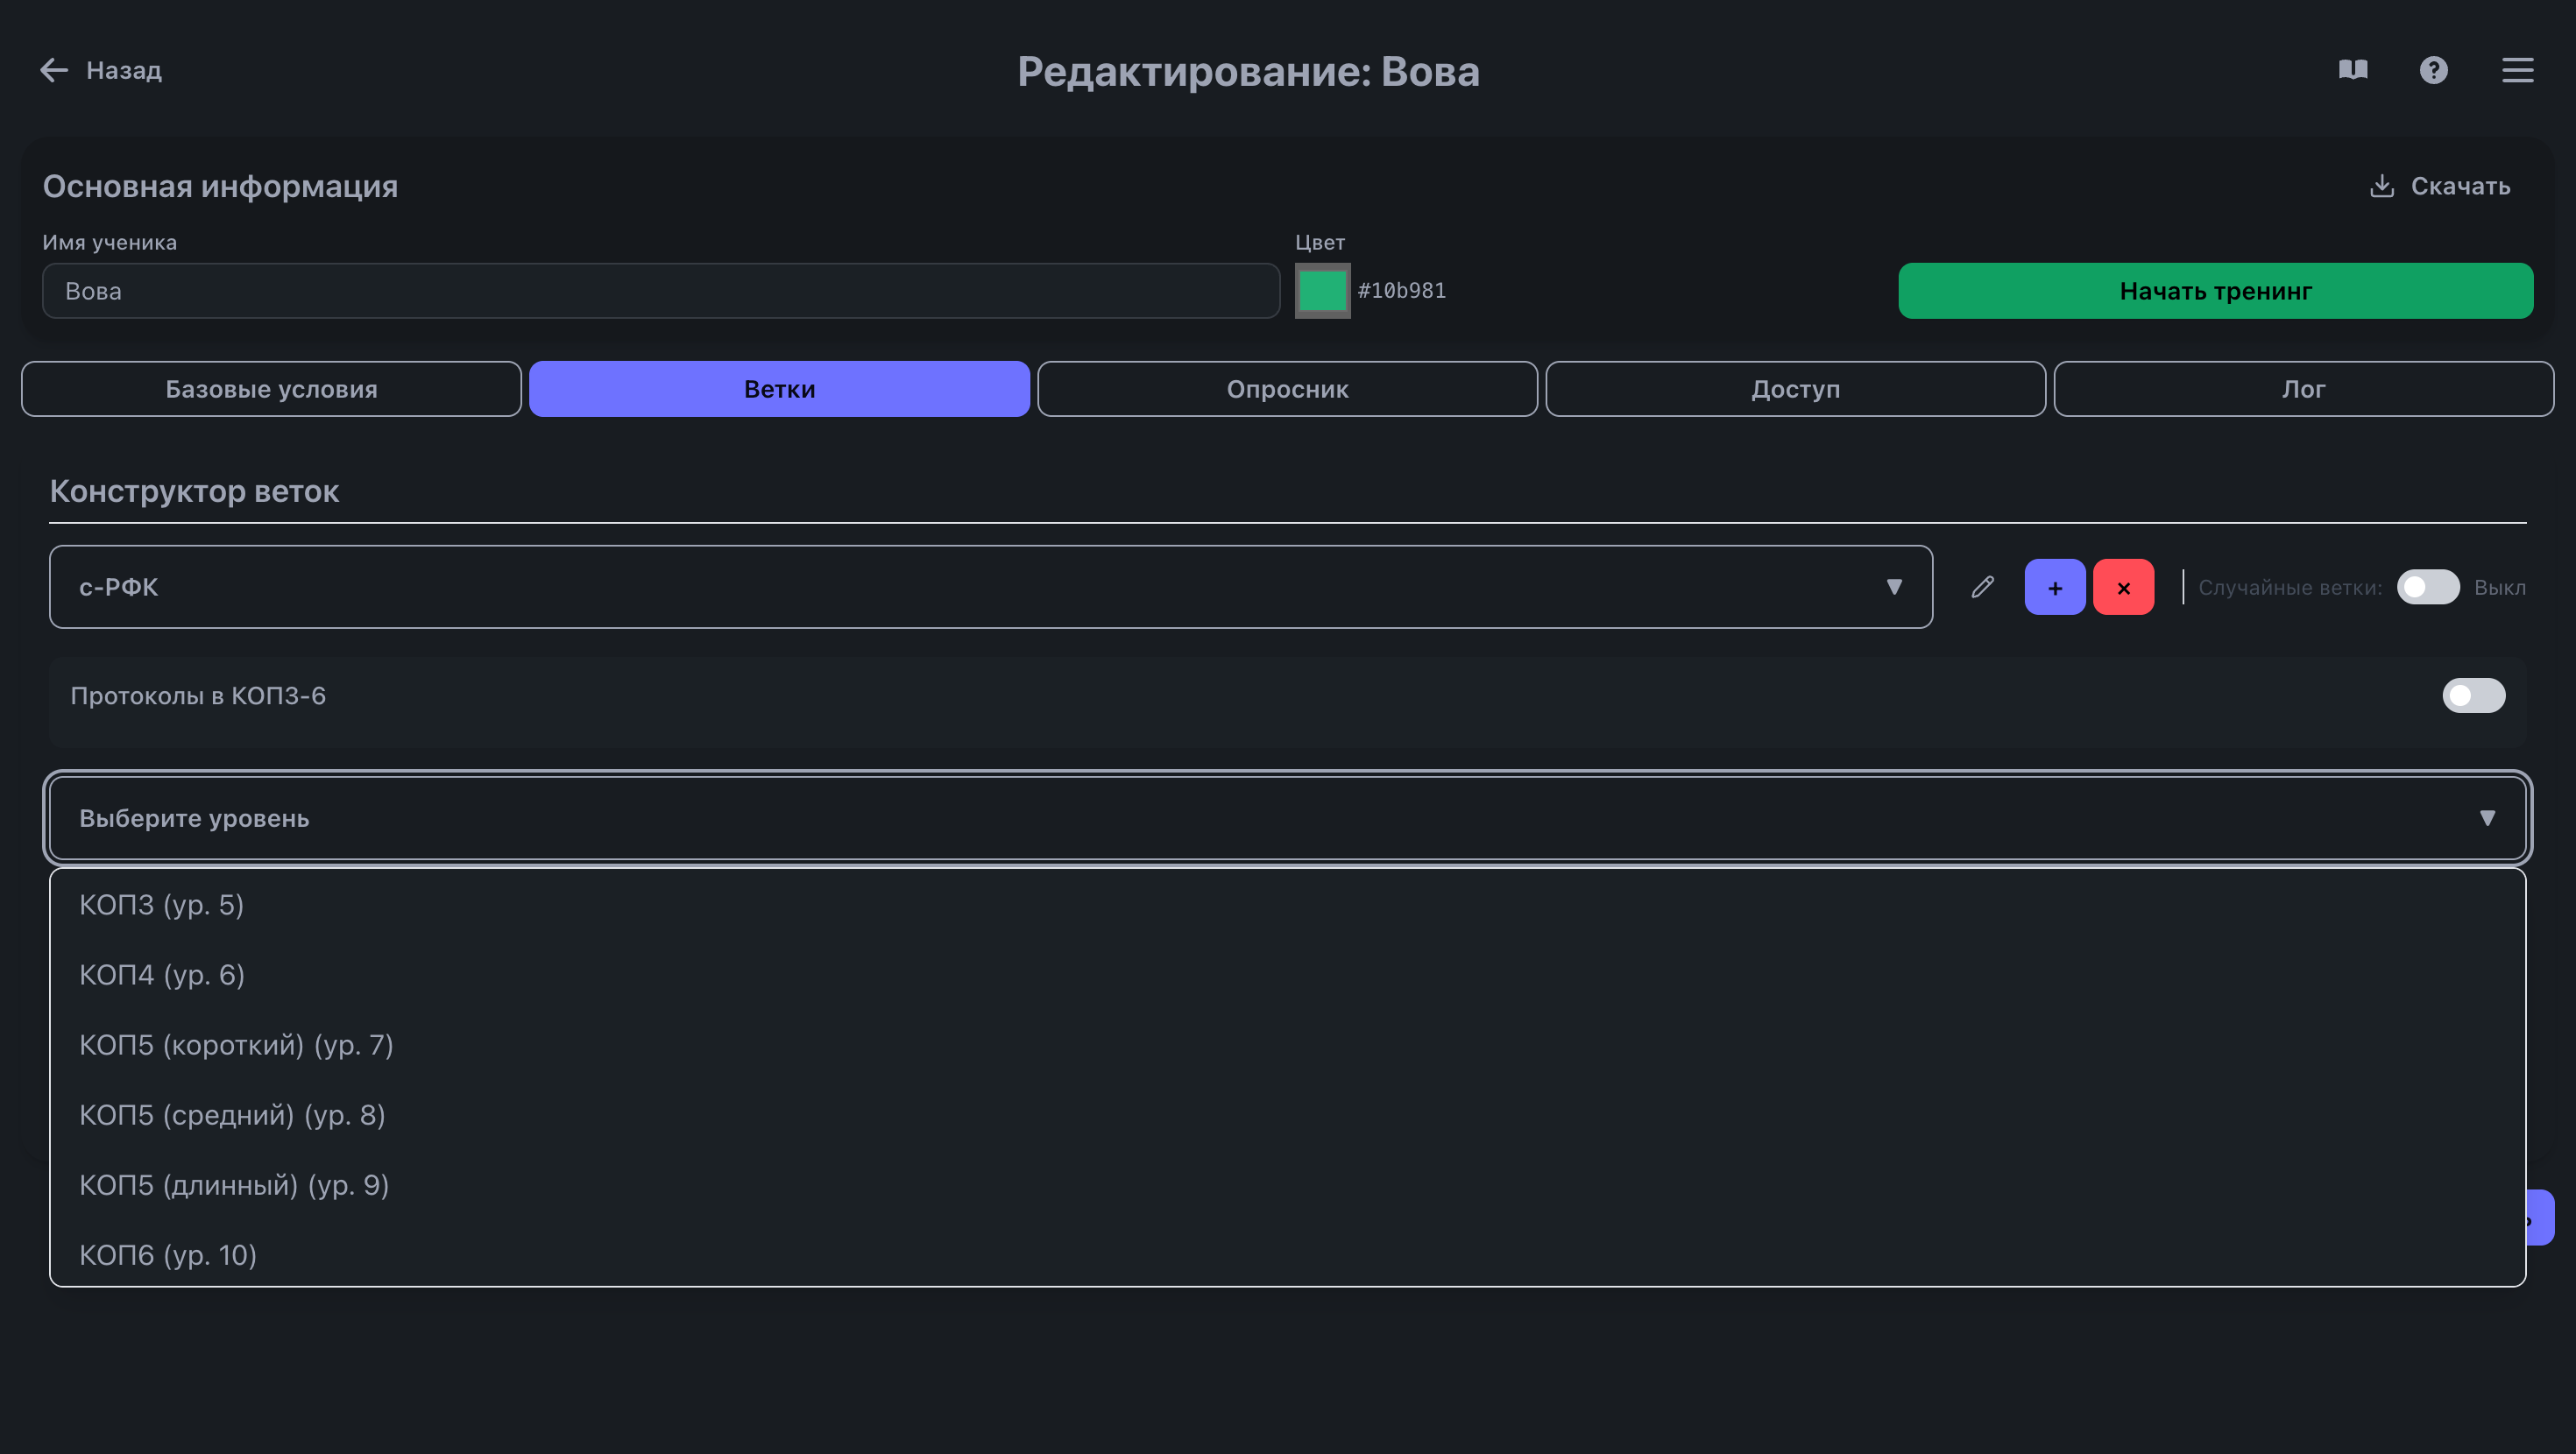
Task: Choose КОП3 (ур. 5) from list
Action: pos(161,904)
